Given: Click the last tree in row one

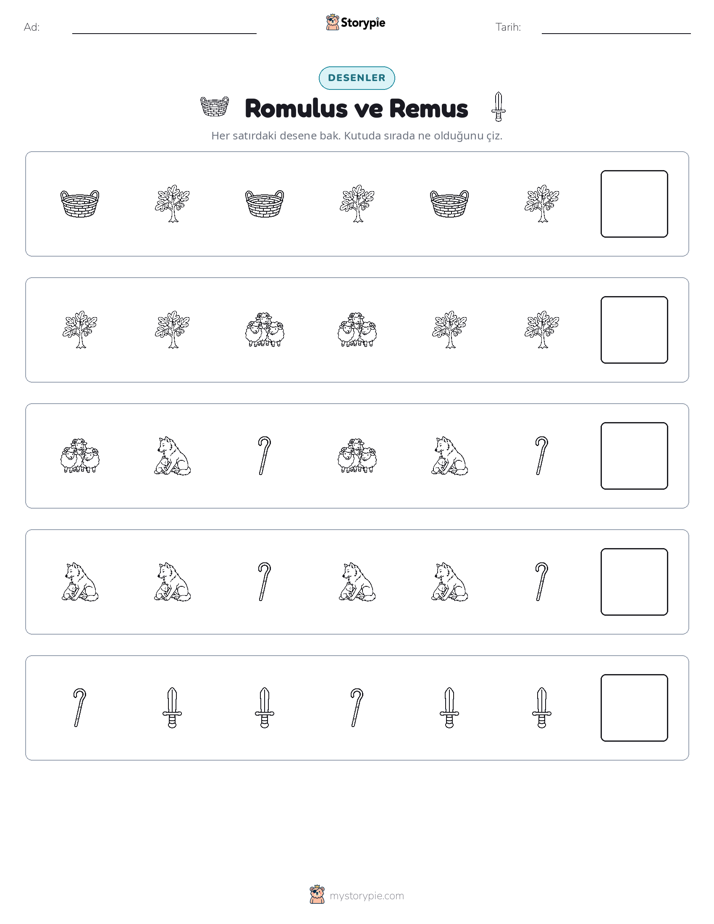Looking at the screenshot, I should click(542, 203).
